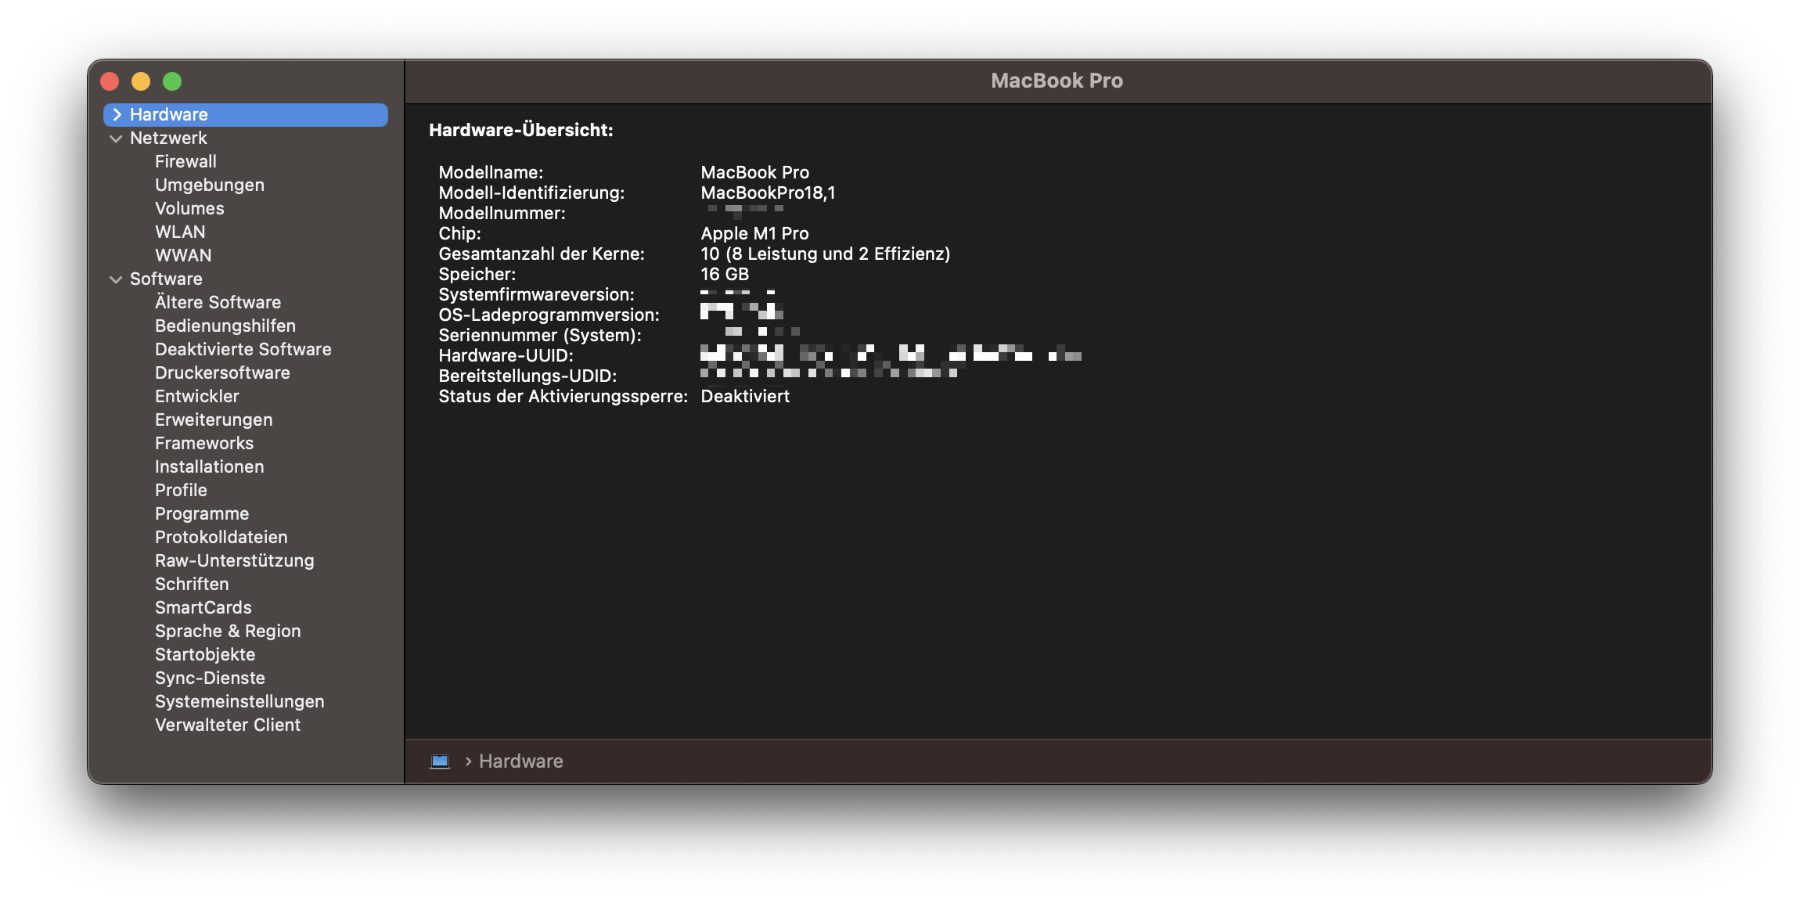Screen dimensions: 1800x900
Task: Select Sprache & Region in the sidebar
Action: tap(227, 631)
